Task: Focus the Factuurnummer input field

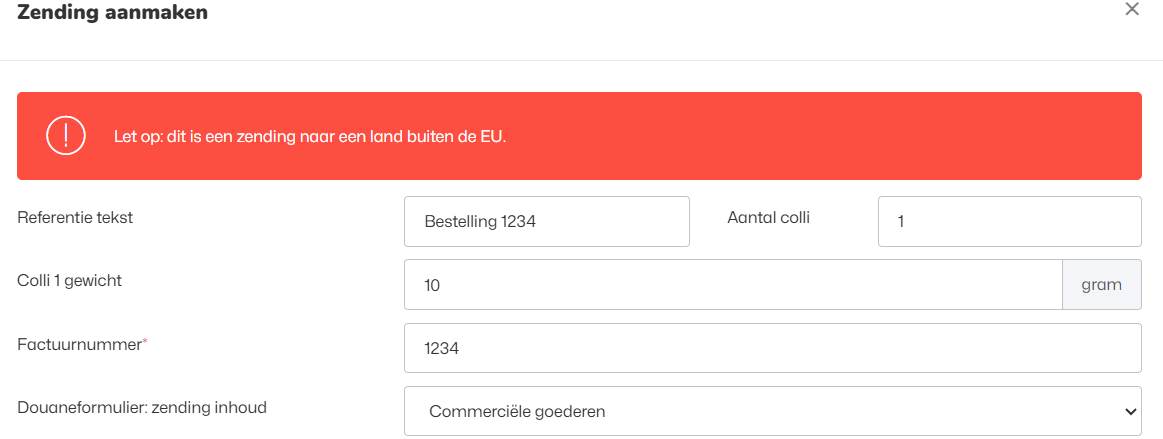Action: click(x=772, y=348)
